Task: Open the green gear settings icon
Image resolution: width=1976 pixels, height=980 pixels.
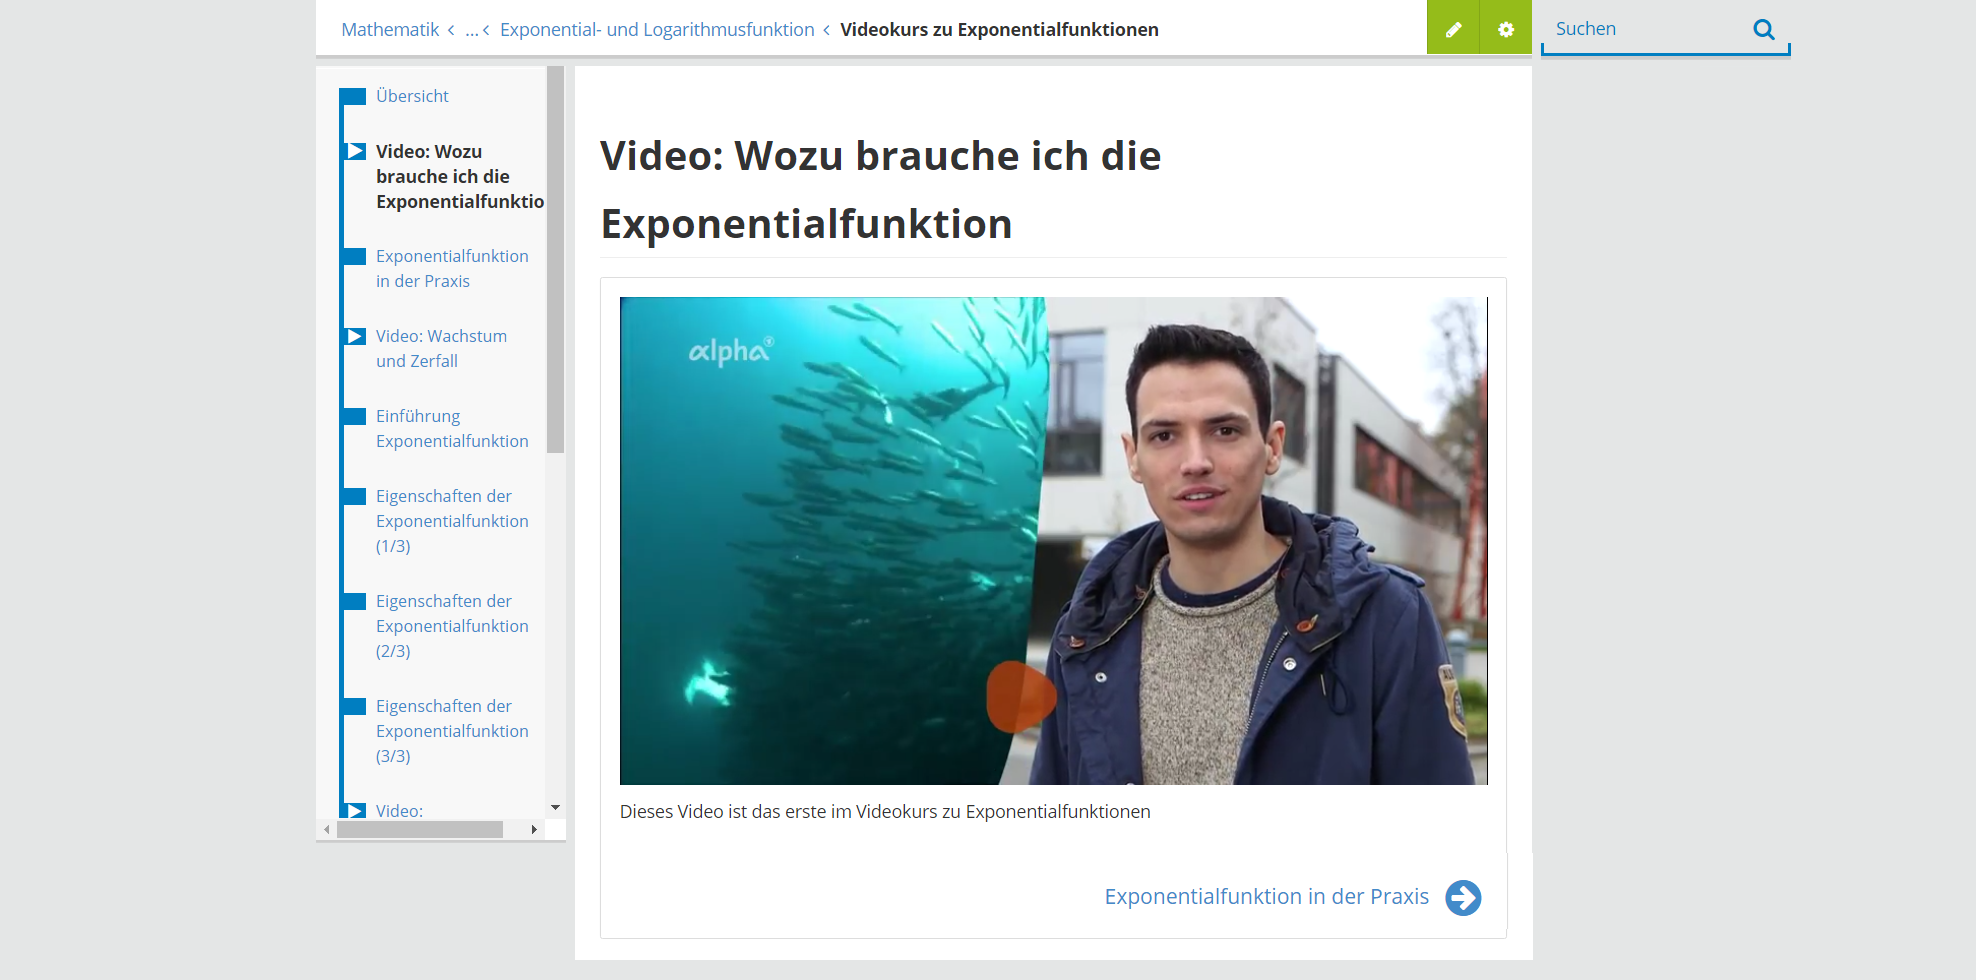Action: pos(1506,28)
